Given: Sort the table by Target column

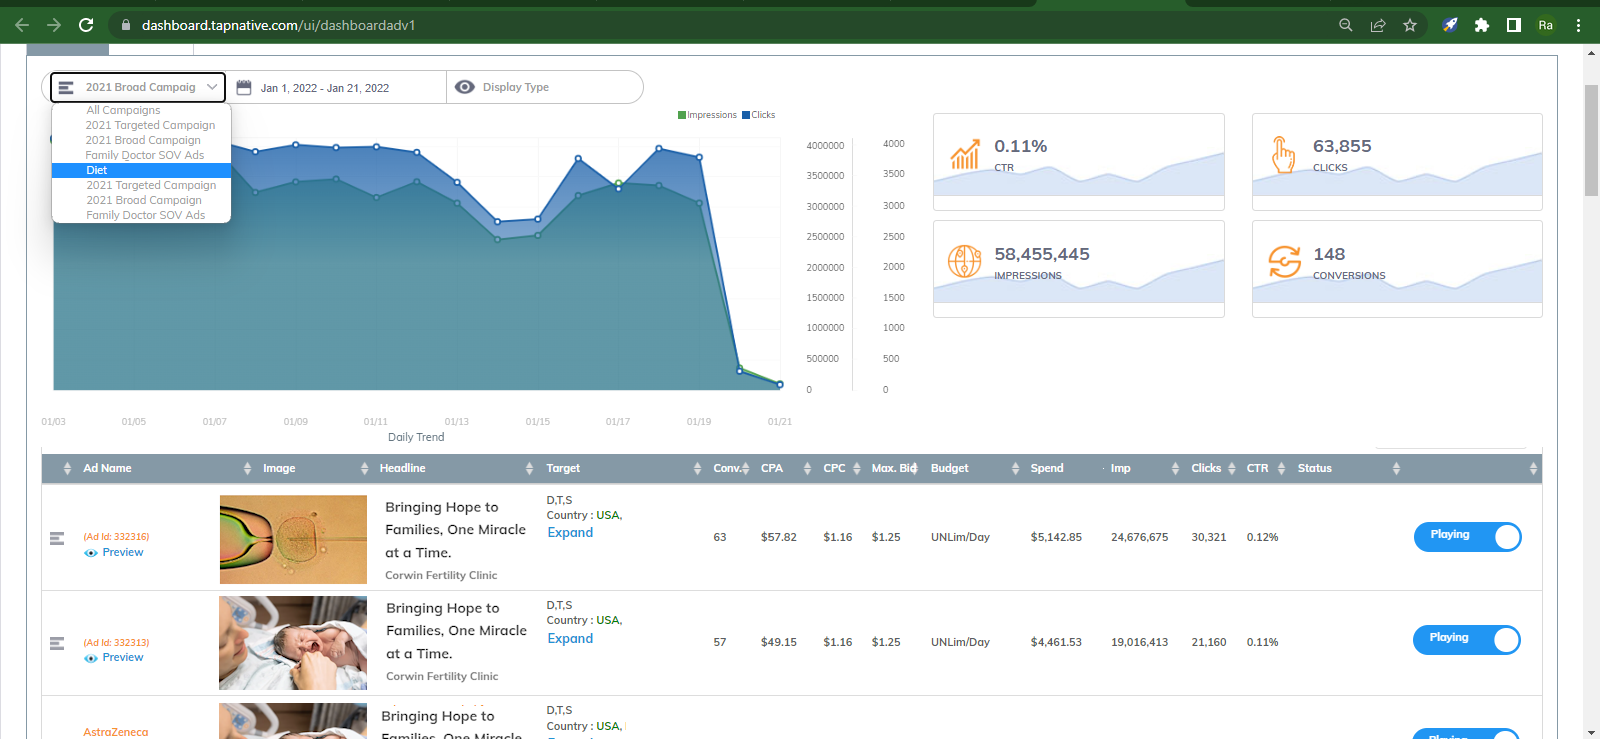Looking at the screenshot, I should 697,468.
